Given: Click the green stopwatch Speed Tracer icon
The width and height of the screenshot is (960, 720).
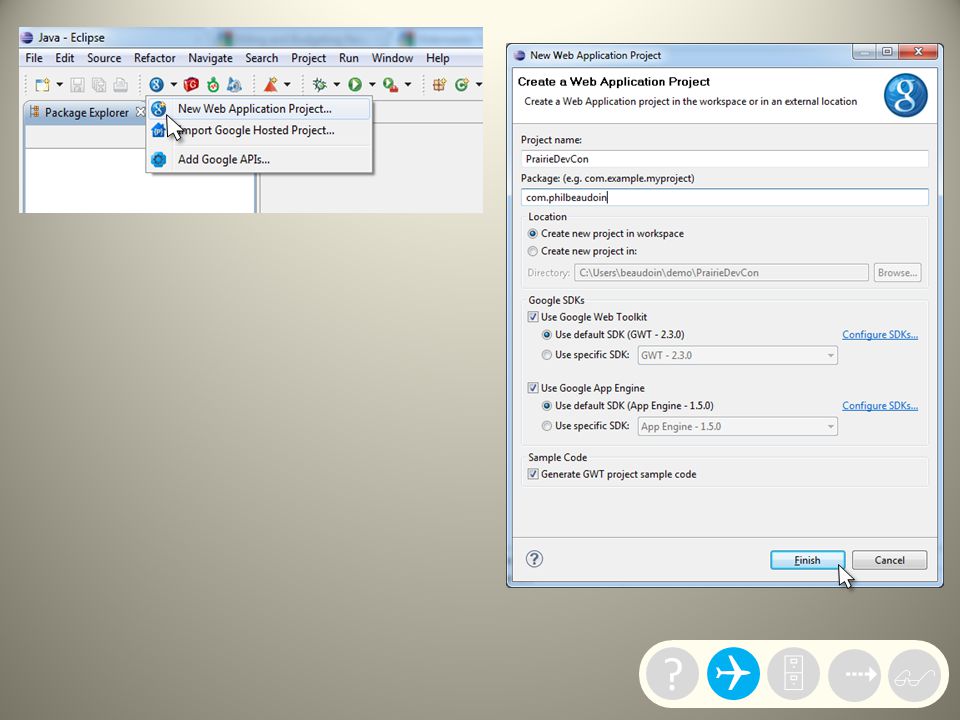Looking at the screenshot, I should [x=212, y=84].
